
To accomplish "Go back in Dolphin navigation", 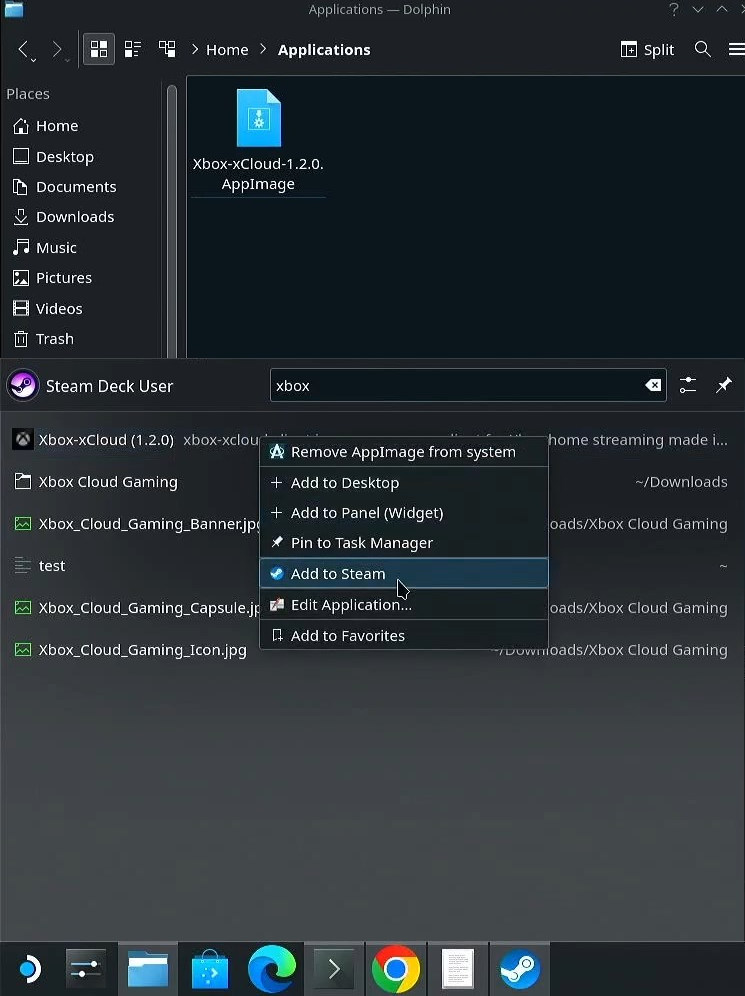I will point(23,50).
